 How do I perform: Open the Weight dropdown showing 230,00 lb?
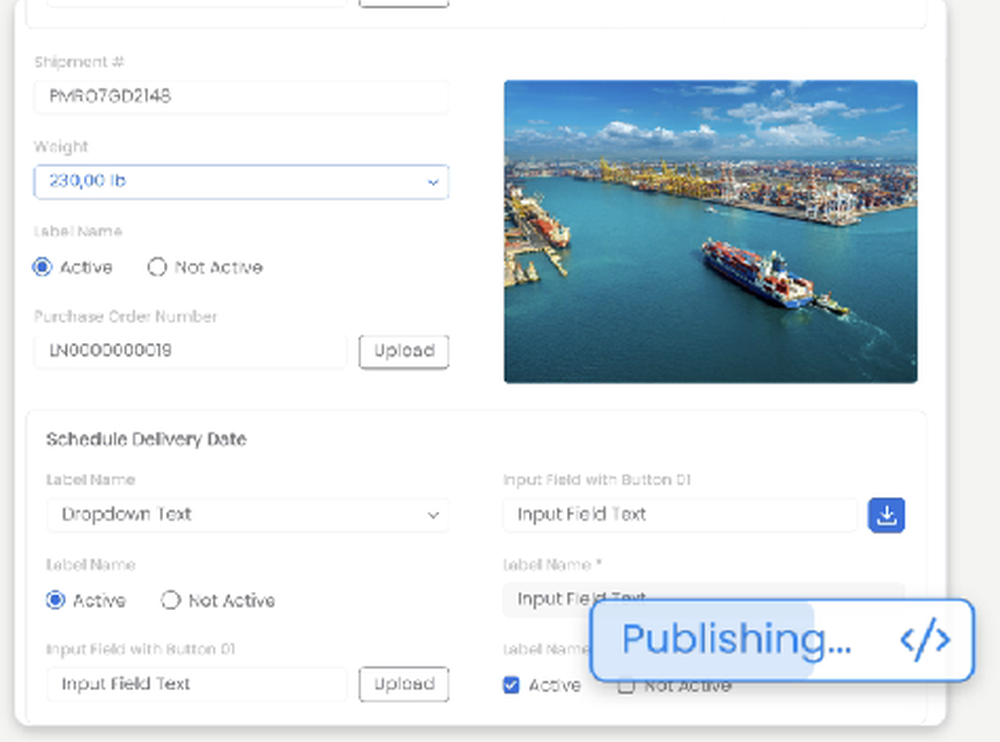click(240, 182)
